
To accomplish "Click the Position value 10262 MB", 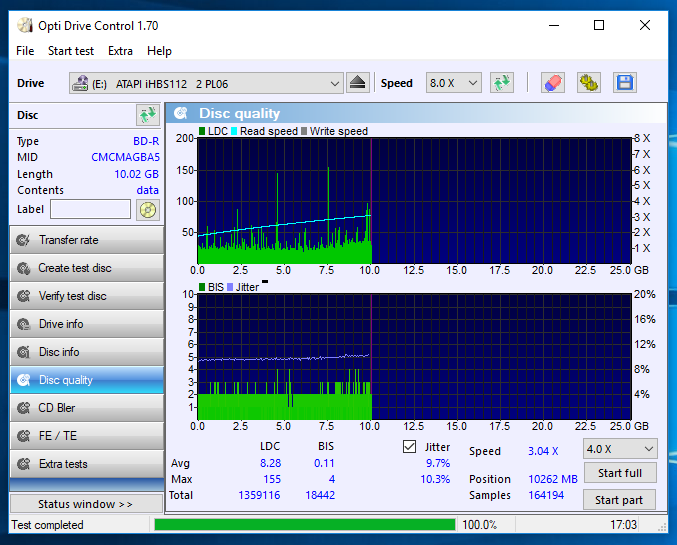I will point(553,479).
